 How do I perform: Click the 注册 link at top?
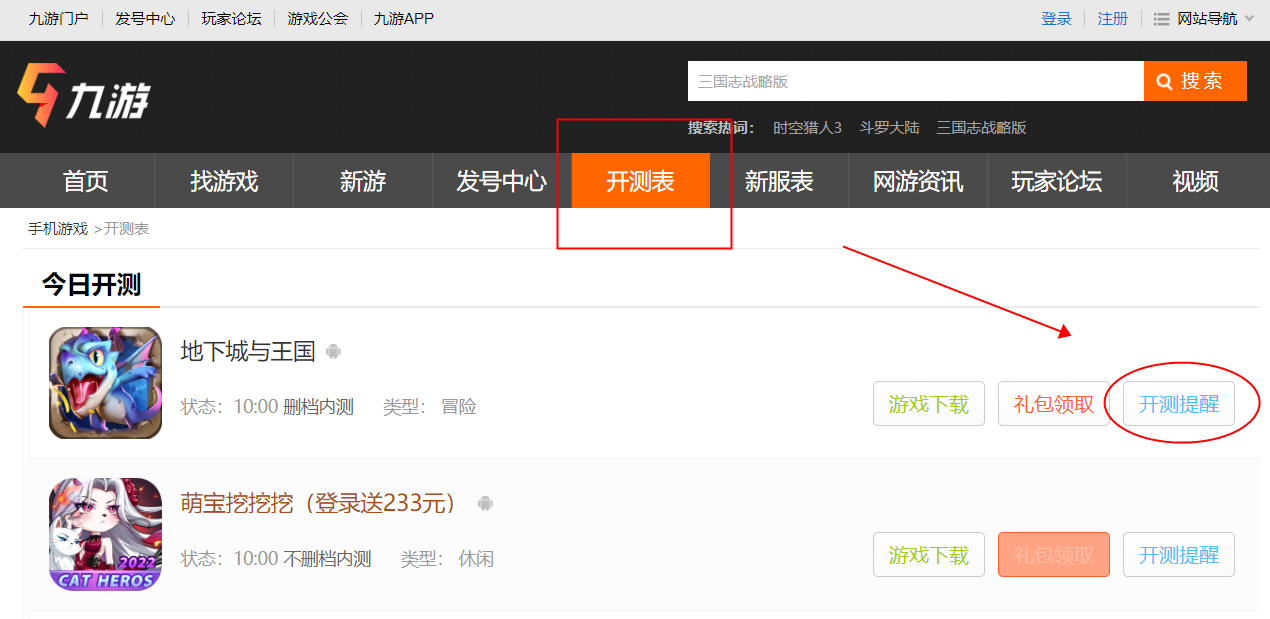(x=1112, y=19)
